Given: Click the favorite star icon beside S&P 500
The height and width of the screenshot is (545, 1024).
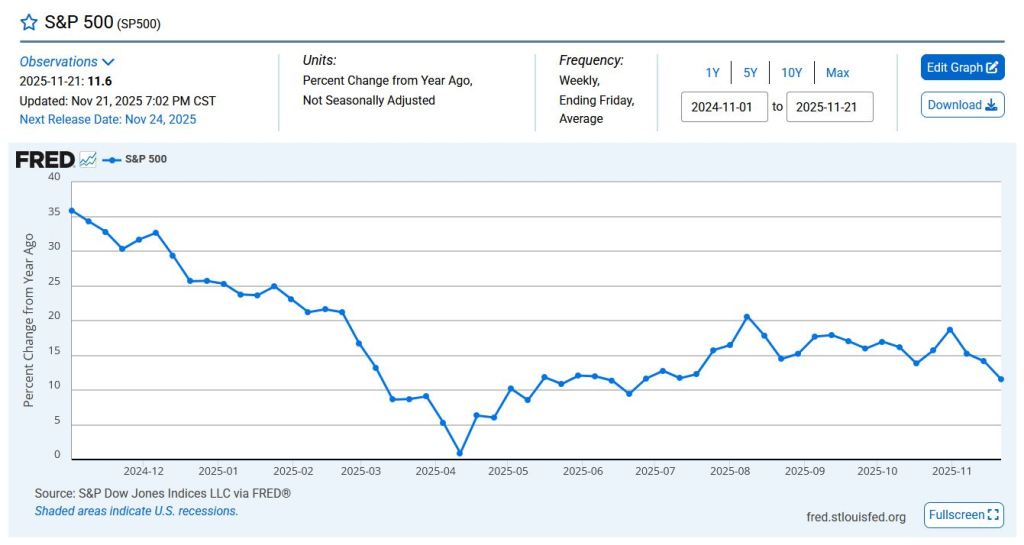Looking at the screenshot, I should pos(29,22).
